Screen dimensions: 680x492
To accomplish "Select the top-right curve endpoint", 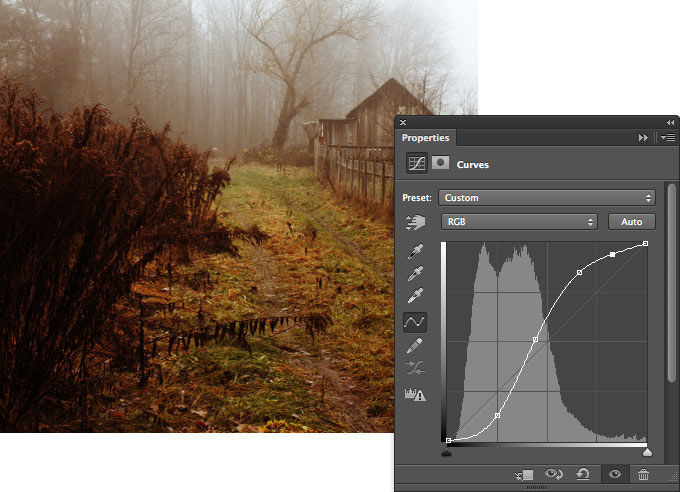I will [645, 244].
